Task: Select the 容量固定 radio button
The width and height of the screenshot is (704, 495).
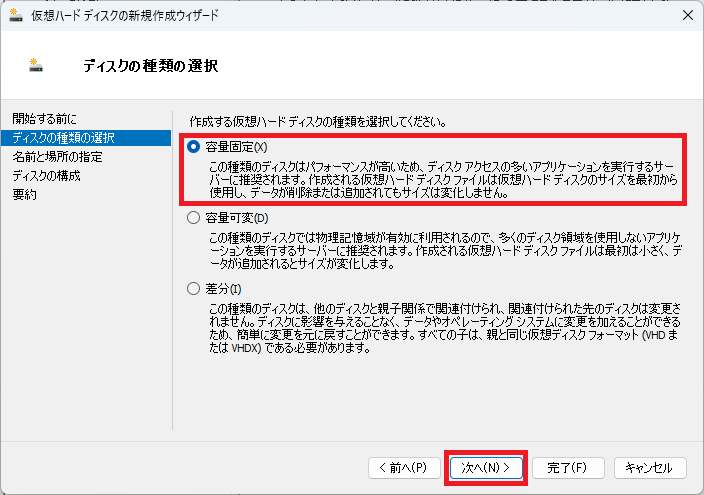Action: (x=194, y=147)
